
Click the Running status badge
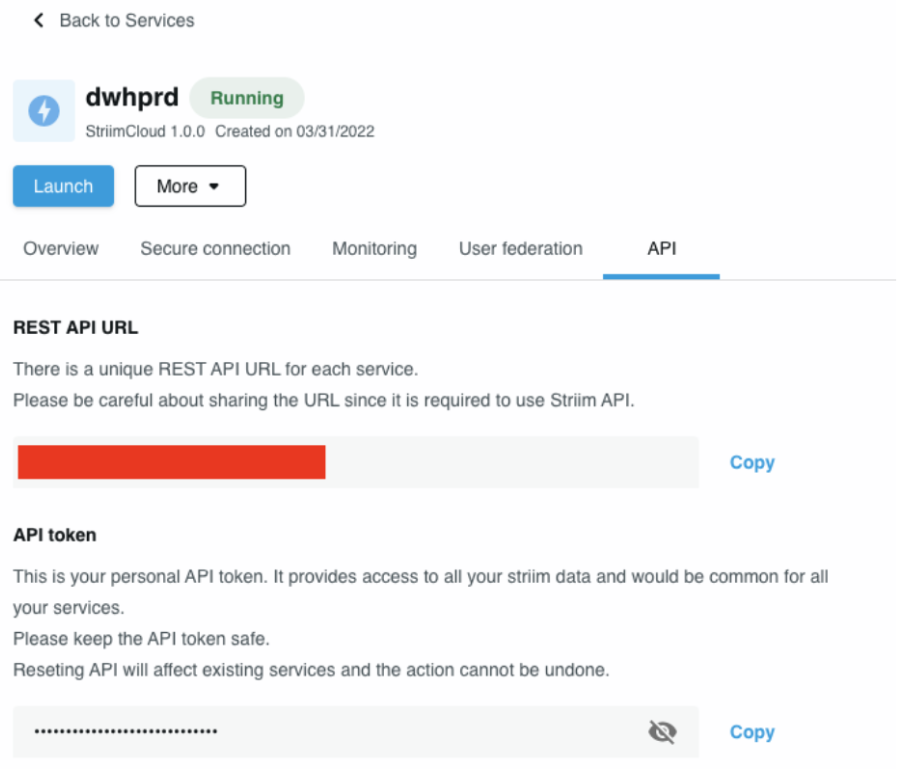click(247, 98)
